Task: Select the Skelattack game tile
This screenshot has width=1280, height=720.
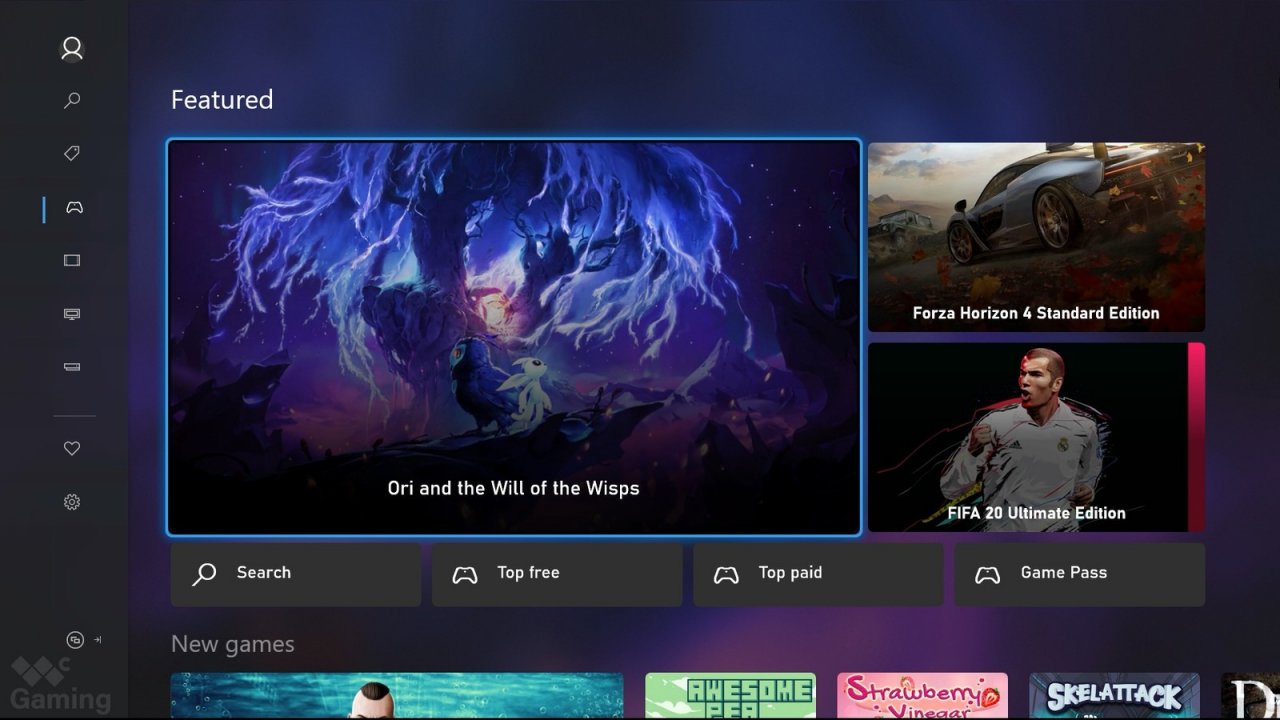Action: tap(1114, 696)
